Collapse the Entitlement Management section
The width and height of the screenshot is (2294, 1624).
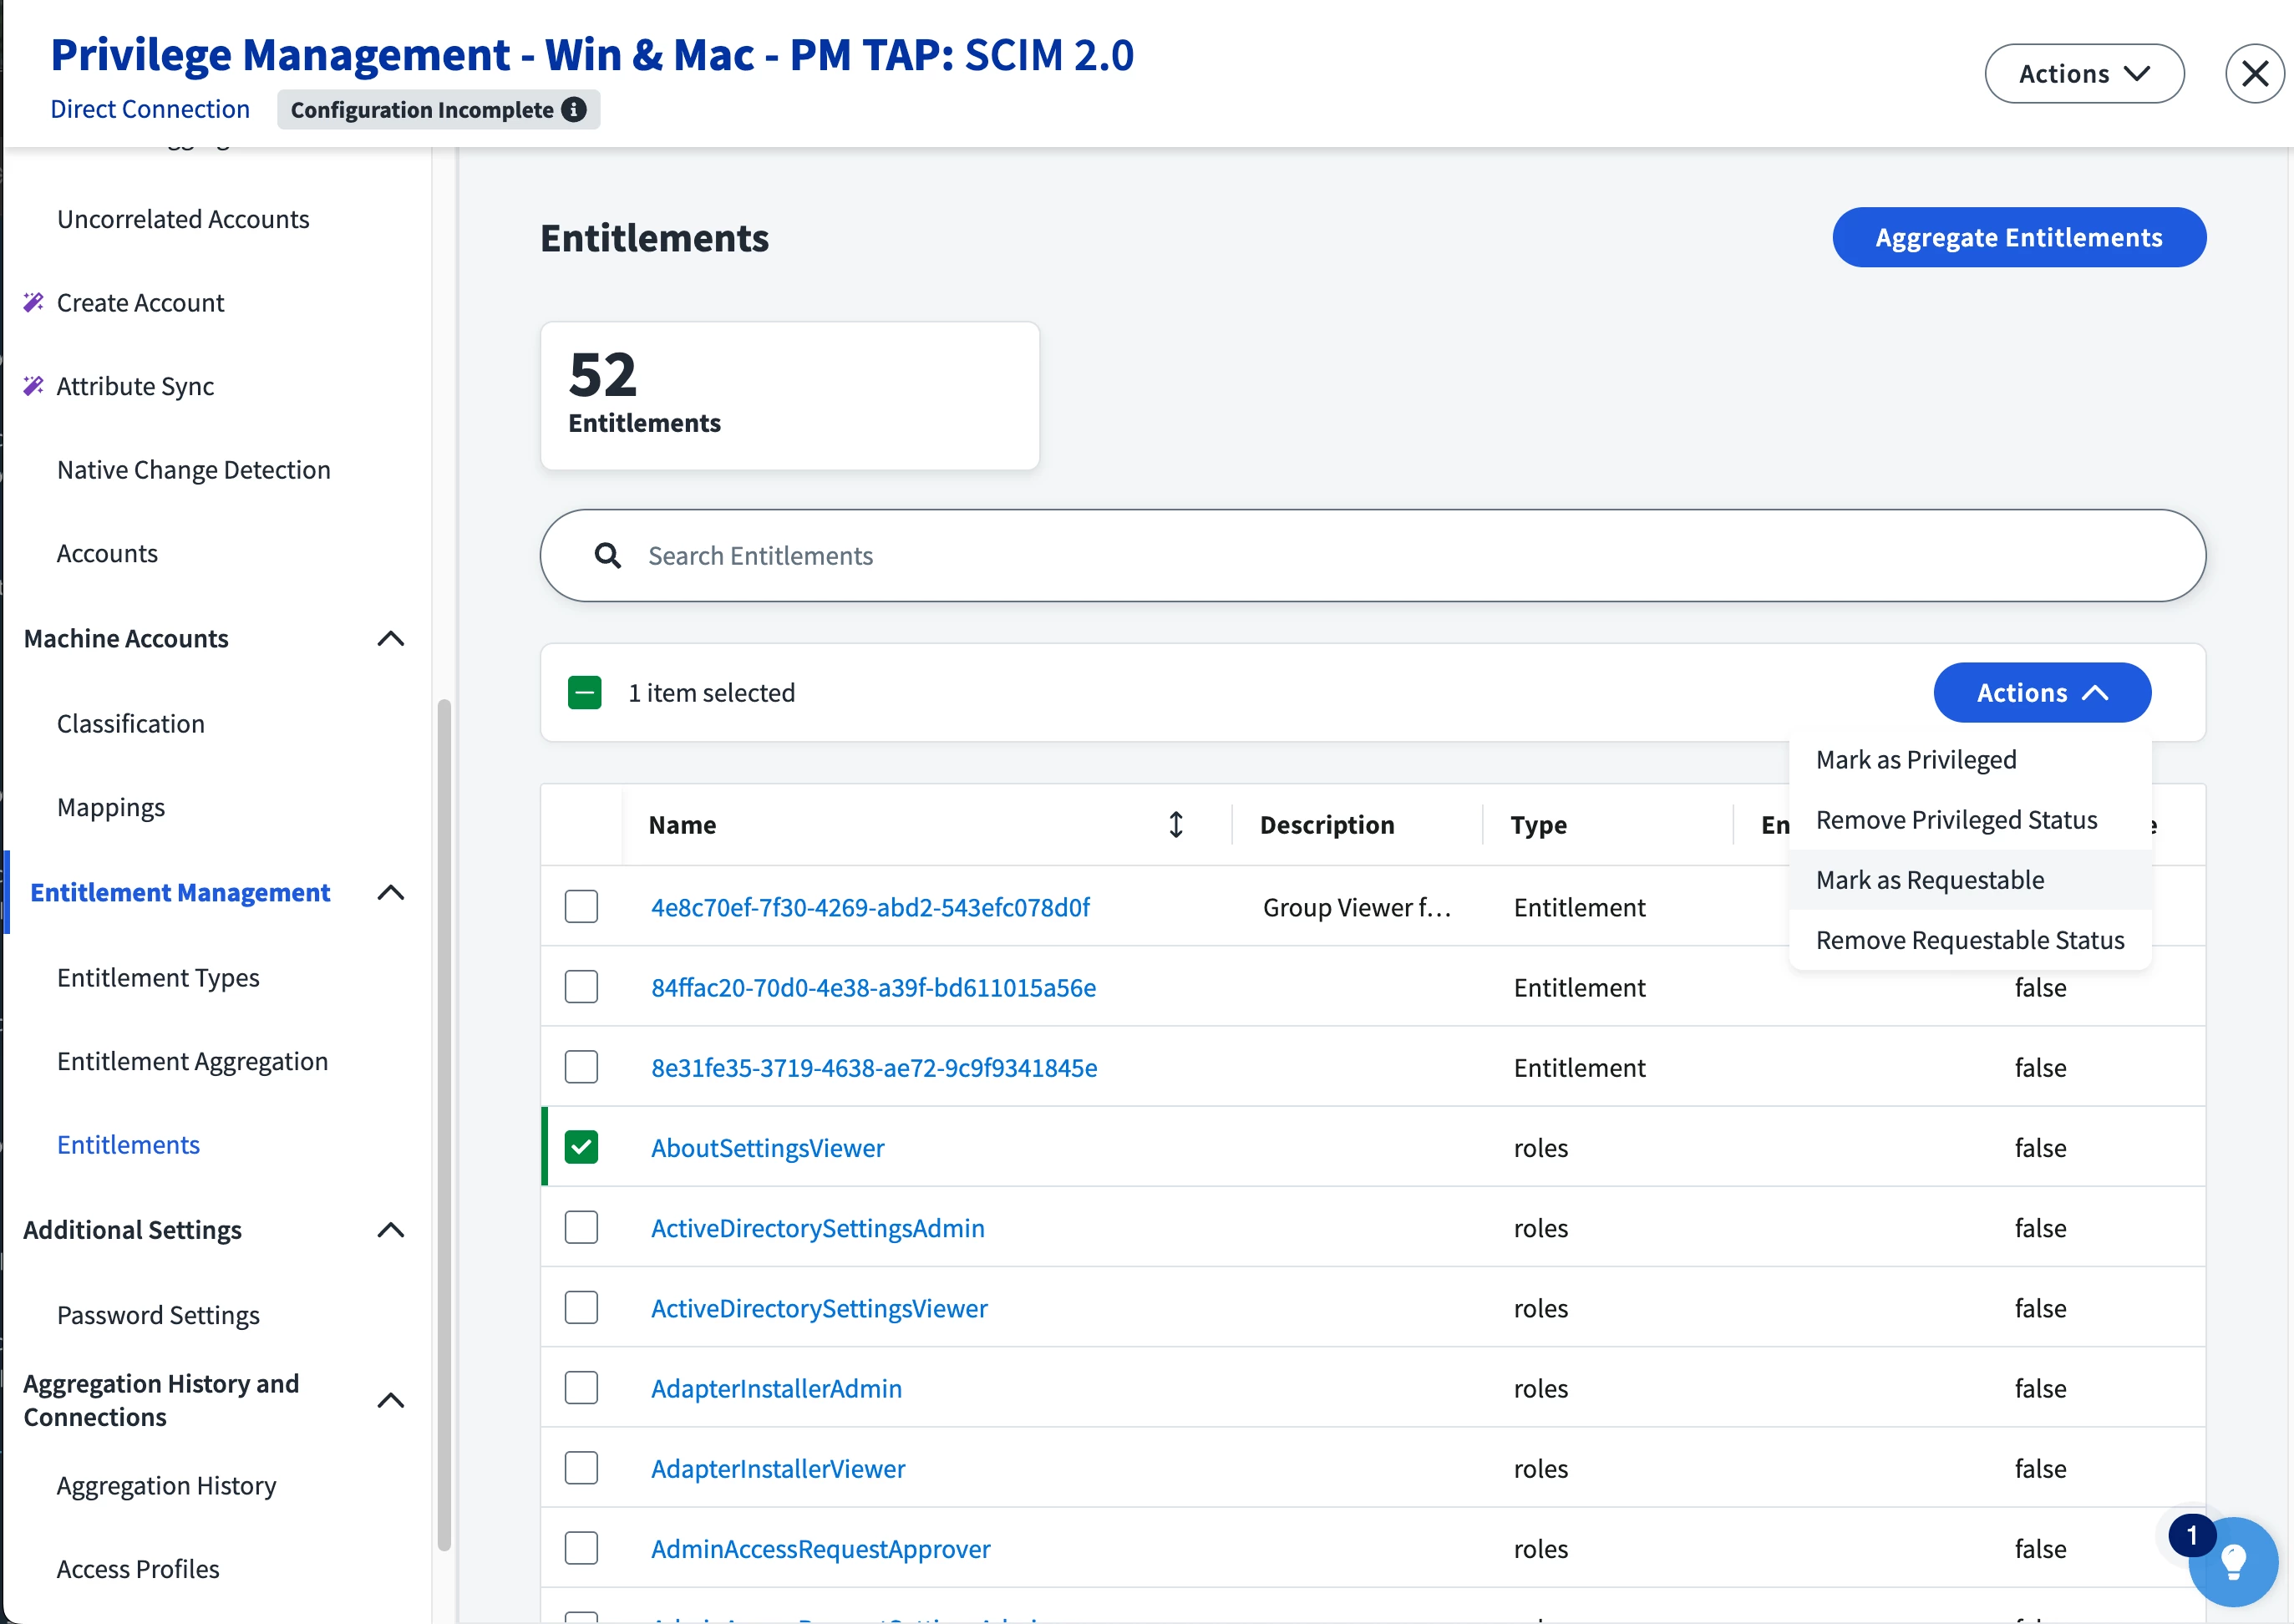click(391, 892)
